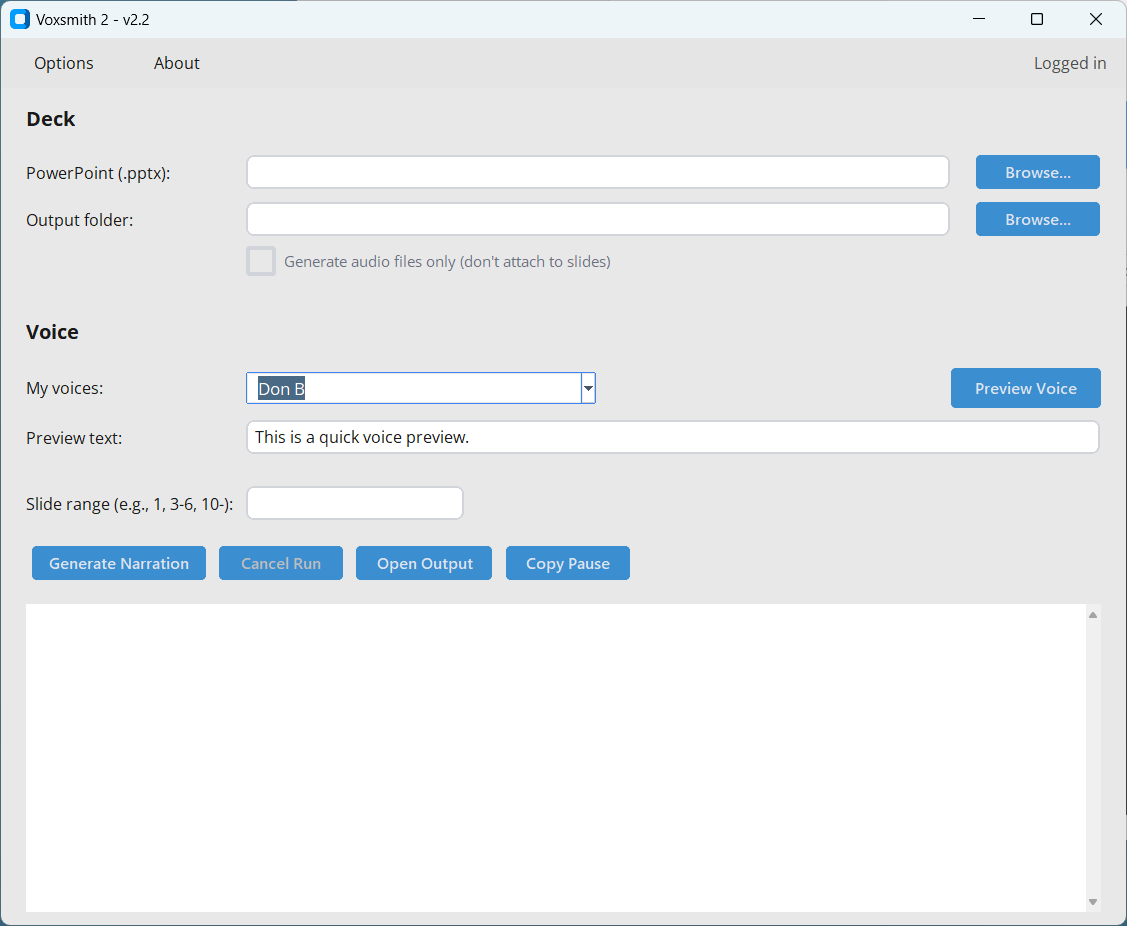Click the log scrollbar up arrow

click(x=1092, y=615)
